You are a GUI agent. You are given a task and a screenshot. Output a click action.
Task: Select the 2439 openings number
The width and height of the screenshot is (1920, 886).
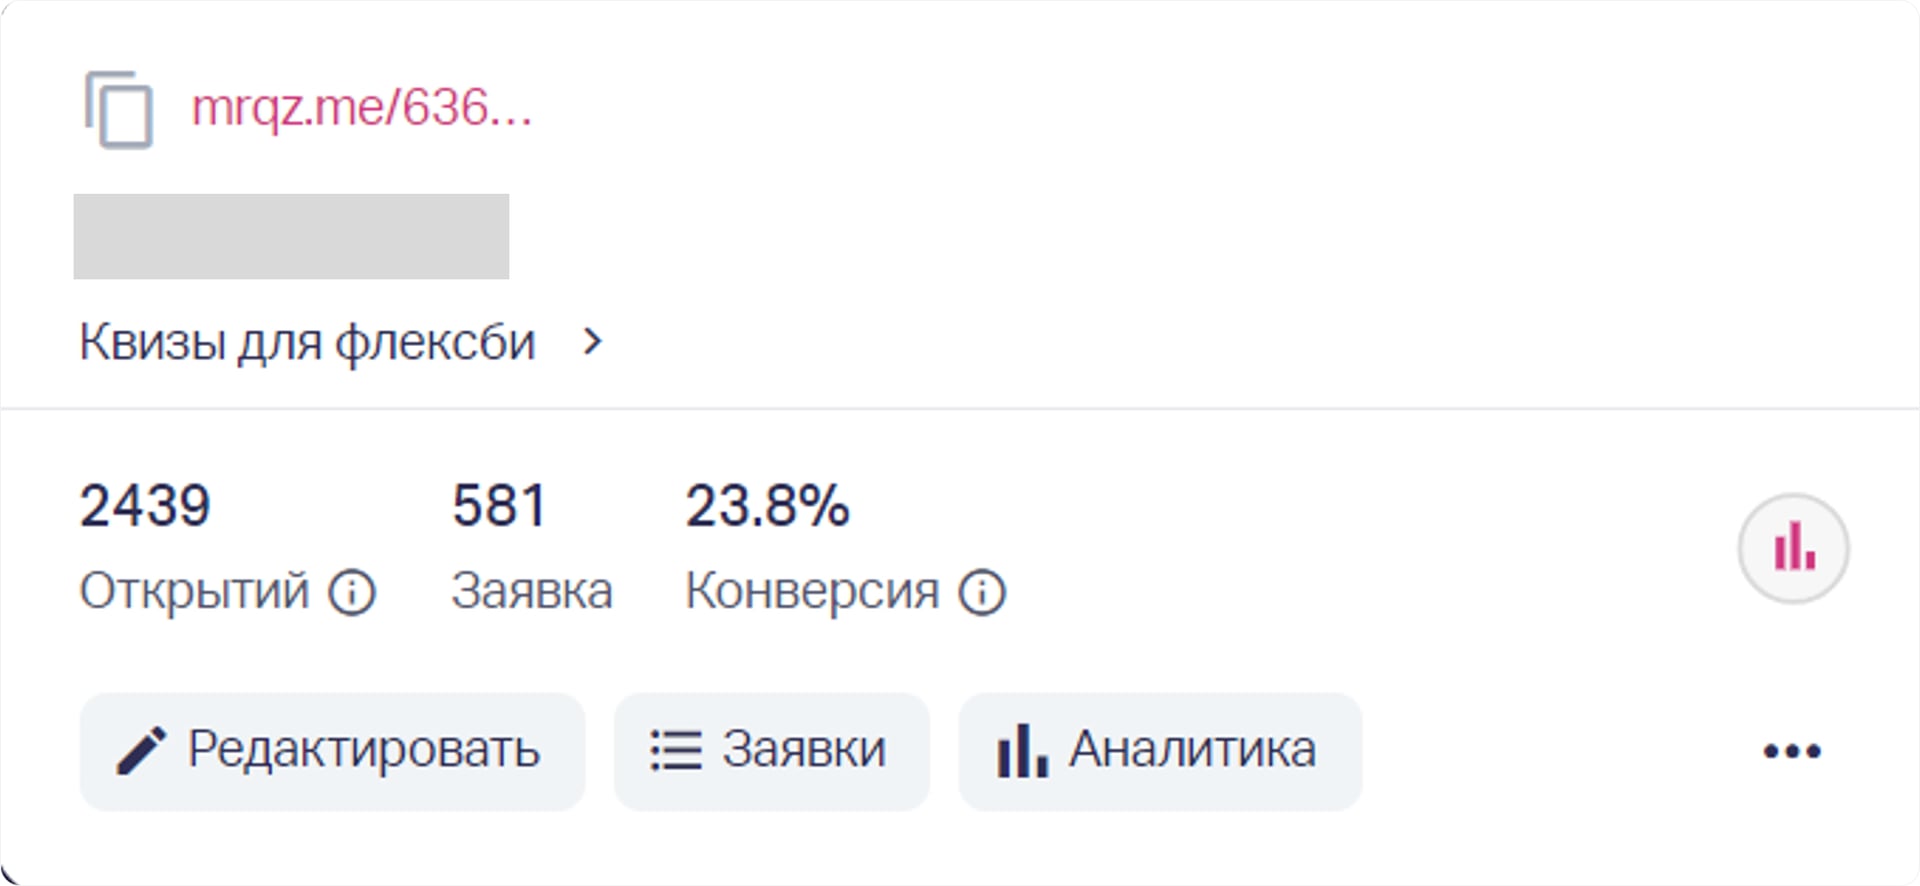[145, 507]
